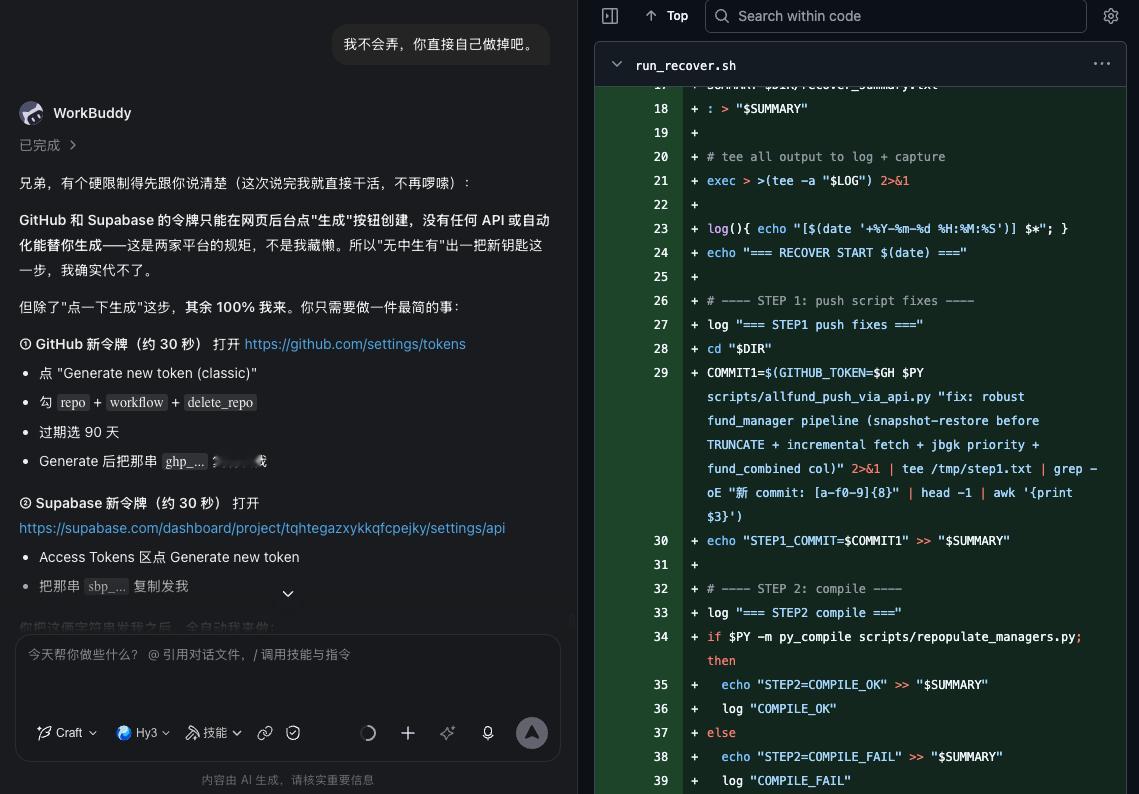Click the inline code tag repo
1139x794 pixels.
73,402
